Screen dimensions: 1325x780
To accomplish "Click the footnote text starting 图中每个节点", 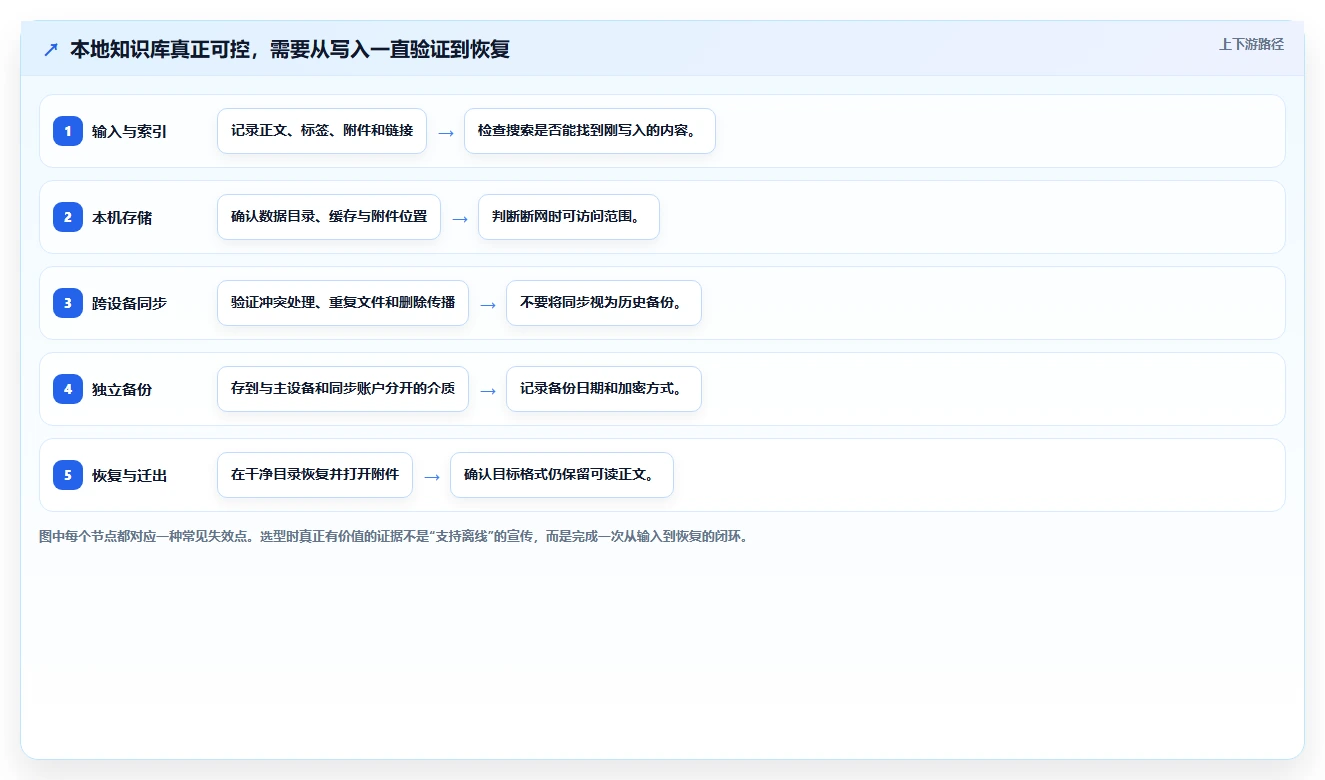I will pyautogui.click(x=394, y=537).
